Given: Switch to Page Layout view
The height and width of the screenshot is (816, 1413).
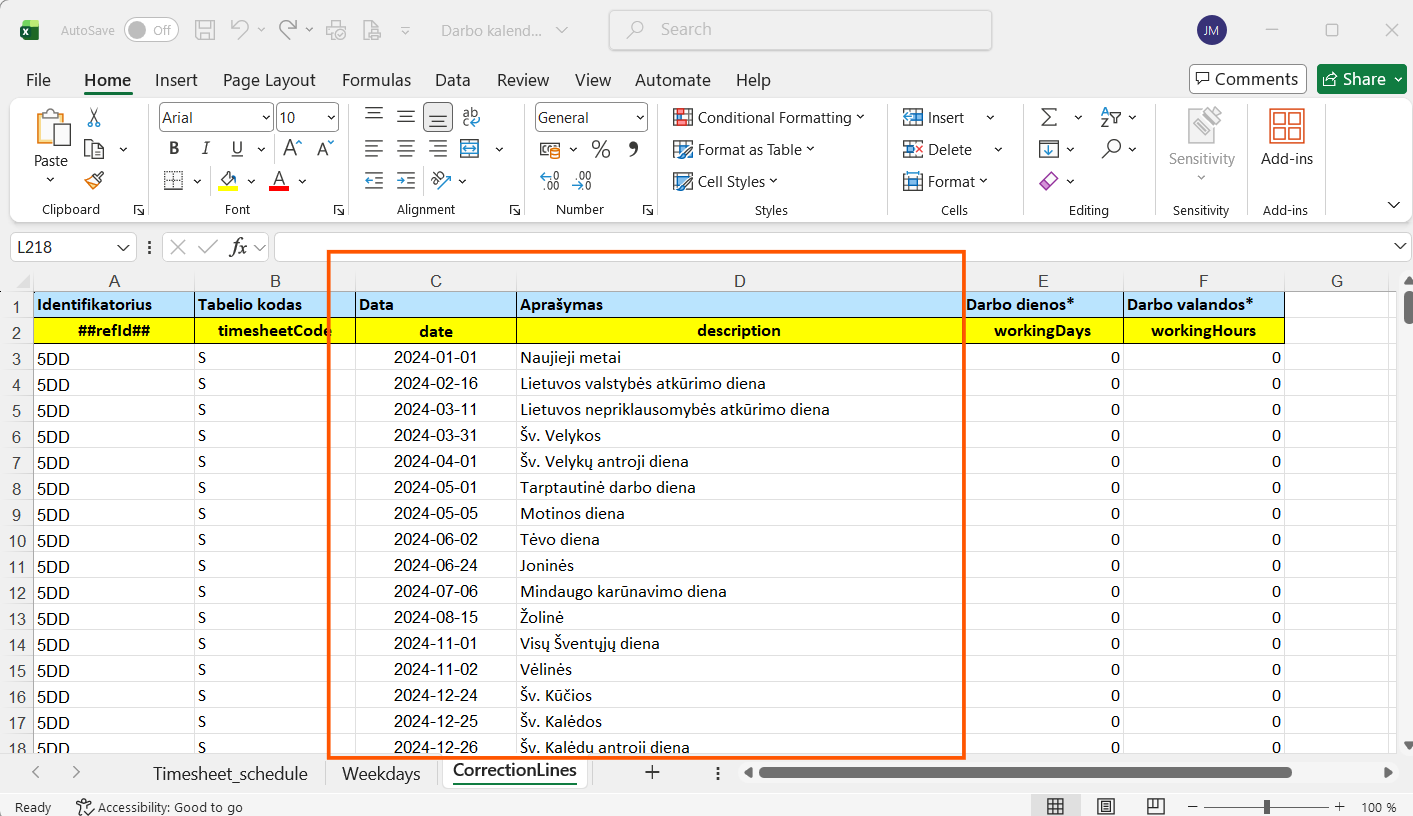Looking at the screenshot, I should (x=1106, y=807).
